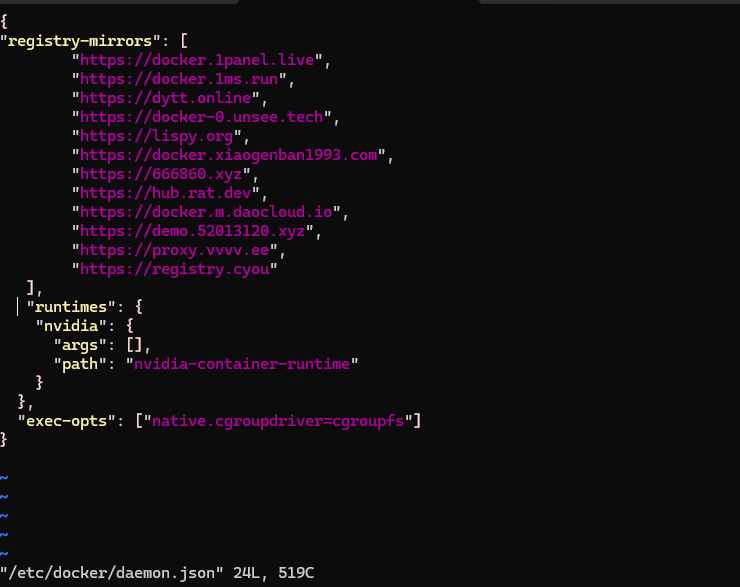Click the https://docker-0.unsee.tech URL
This screenshot has height=587, width=740.
coord(202,117)
